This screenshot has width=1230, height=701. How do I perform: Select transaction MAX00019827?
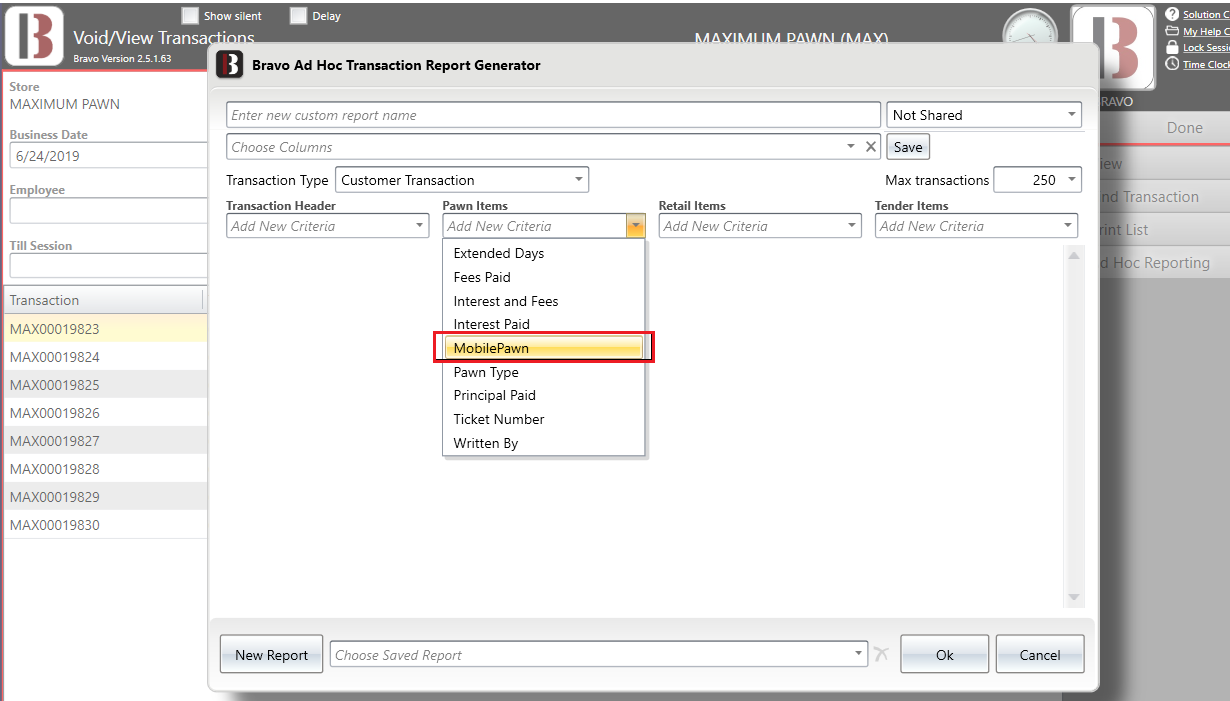105,441
